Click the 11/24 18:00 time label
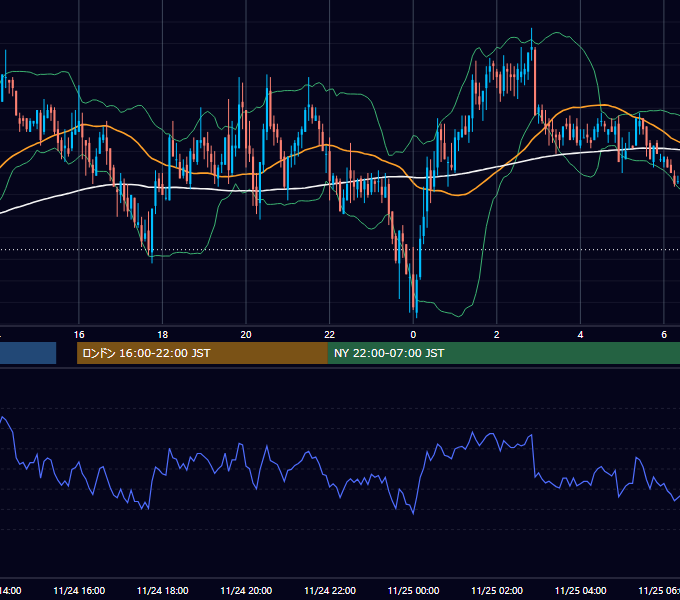This screenshot has height=600, width=680. point(163,590)
